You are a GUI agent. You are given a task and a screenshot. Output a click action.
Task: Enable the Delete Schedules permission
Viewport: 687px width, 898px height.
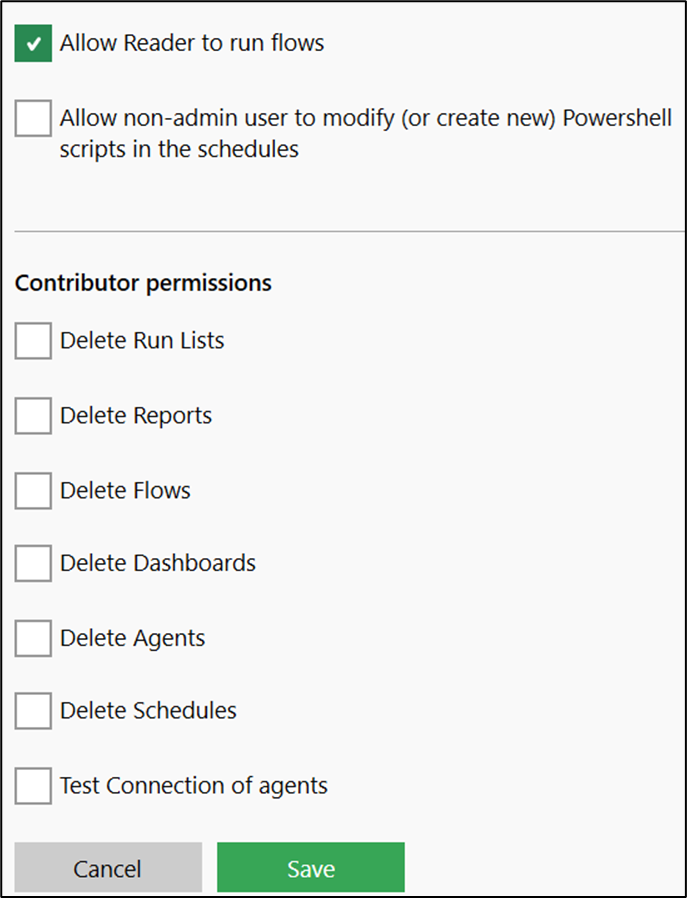click(x=32, y=710)
